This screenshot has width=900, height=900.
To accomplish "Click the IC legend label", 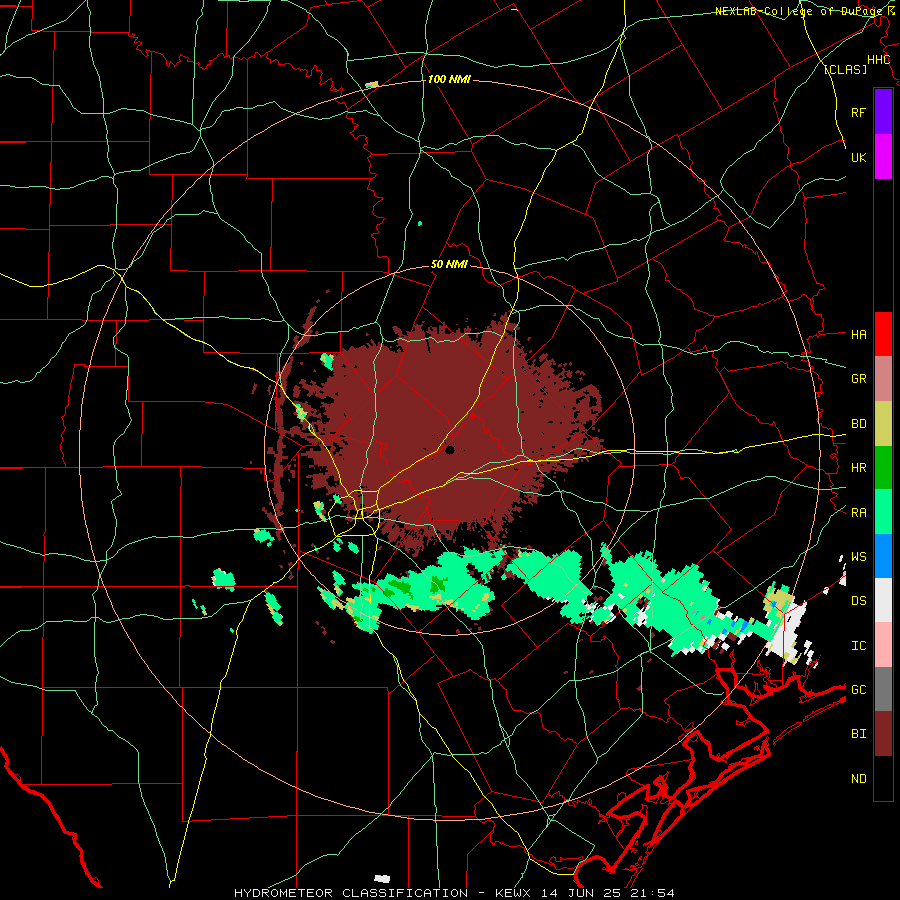I will (x=858, y=646).
